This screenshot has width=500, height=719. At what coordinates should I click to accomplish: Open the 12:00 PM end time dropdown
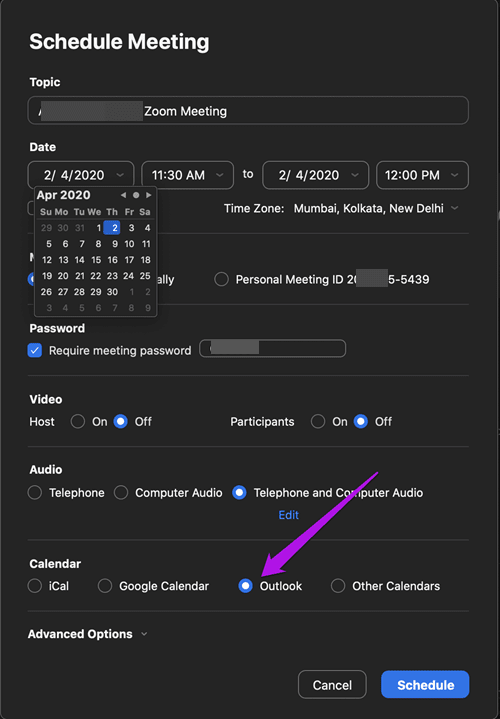[x=422, y=175]
